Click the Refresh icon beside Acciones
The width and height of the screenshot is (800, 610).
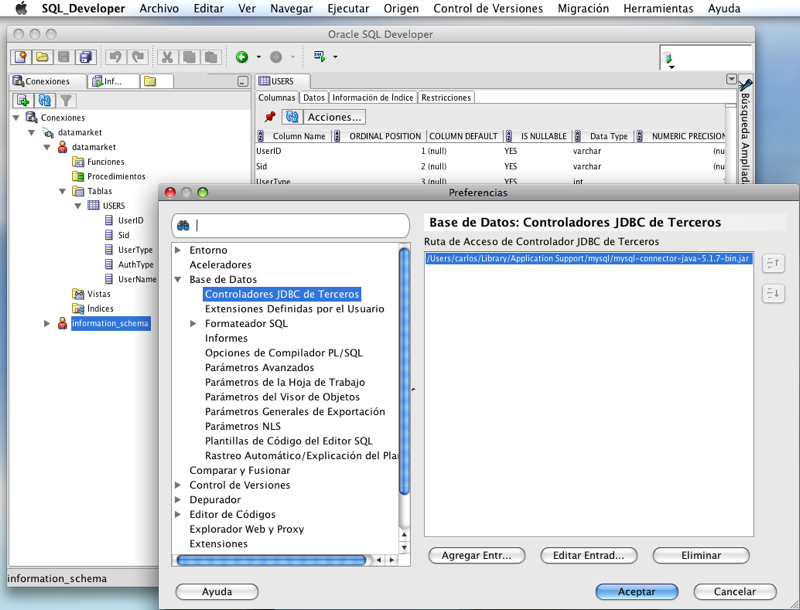[x=292, y=117]
